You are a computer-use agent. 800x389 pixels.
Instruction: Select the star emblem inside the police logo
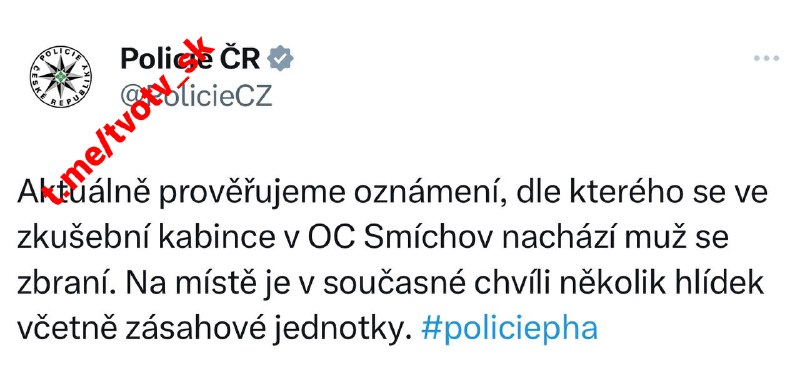click(61, 77)
